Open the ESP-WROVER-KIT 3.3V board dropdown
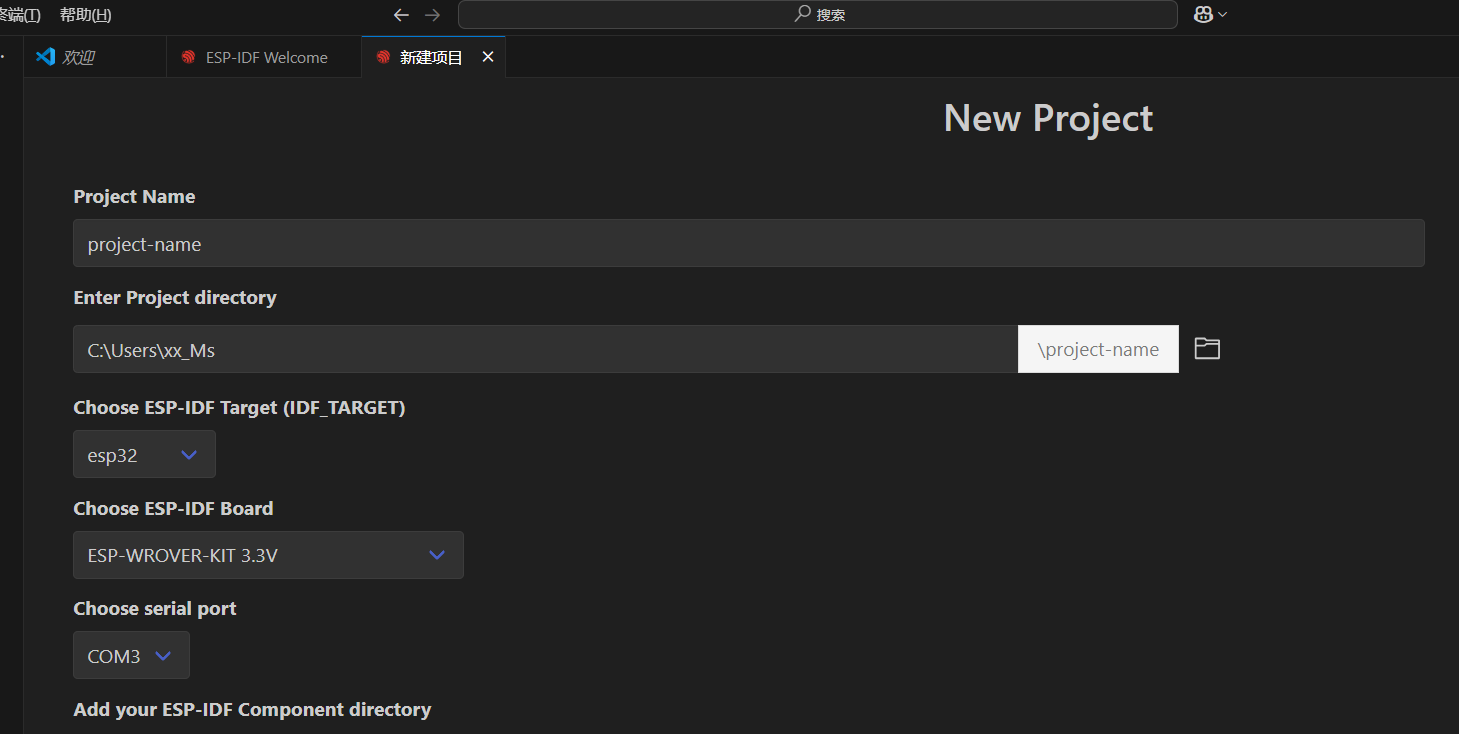 (267, 555)
